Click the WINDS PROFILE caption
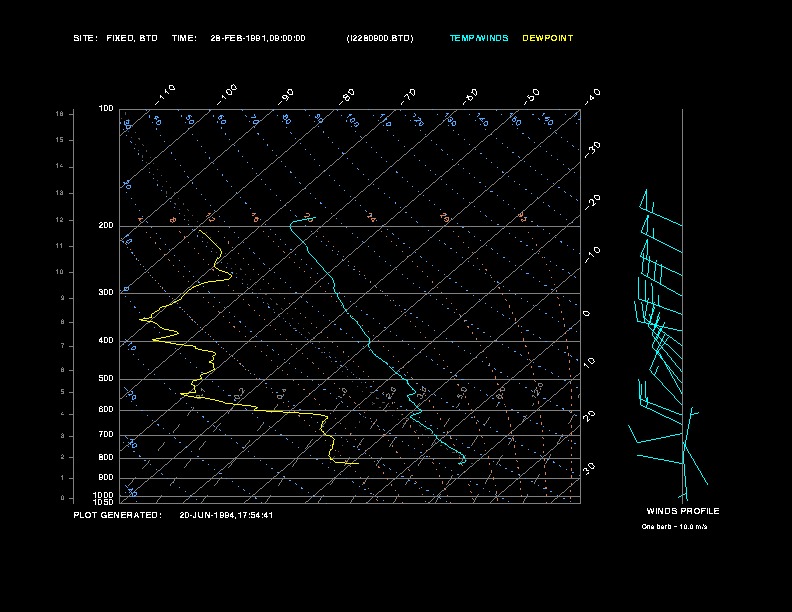 [683, 511]
